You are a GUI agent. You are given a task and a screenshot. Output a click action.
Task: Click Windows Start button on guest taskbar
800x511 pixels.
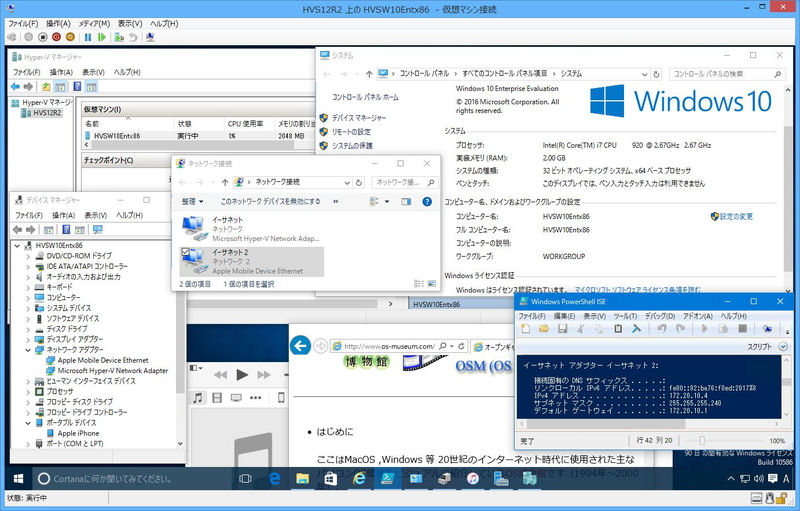point(18,478)
